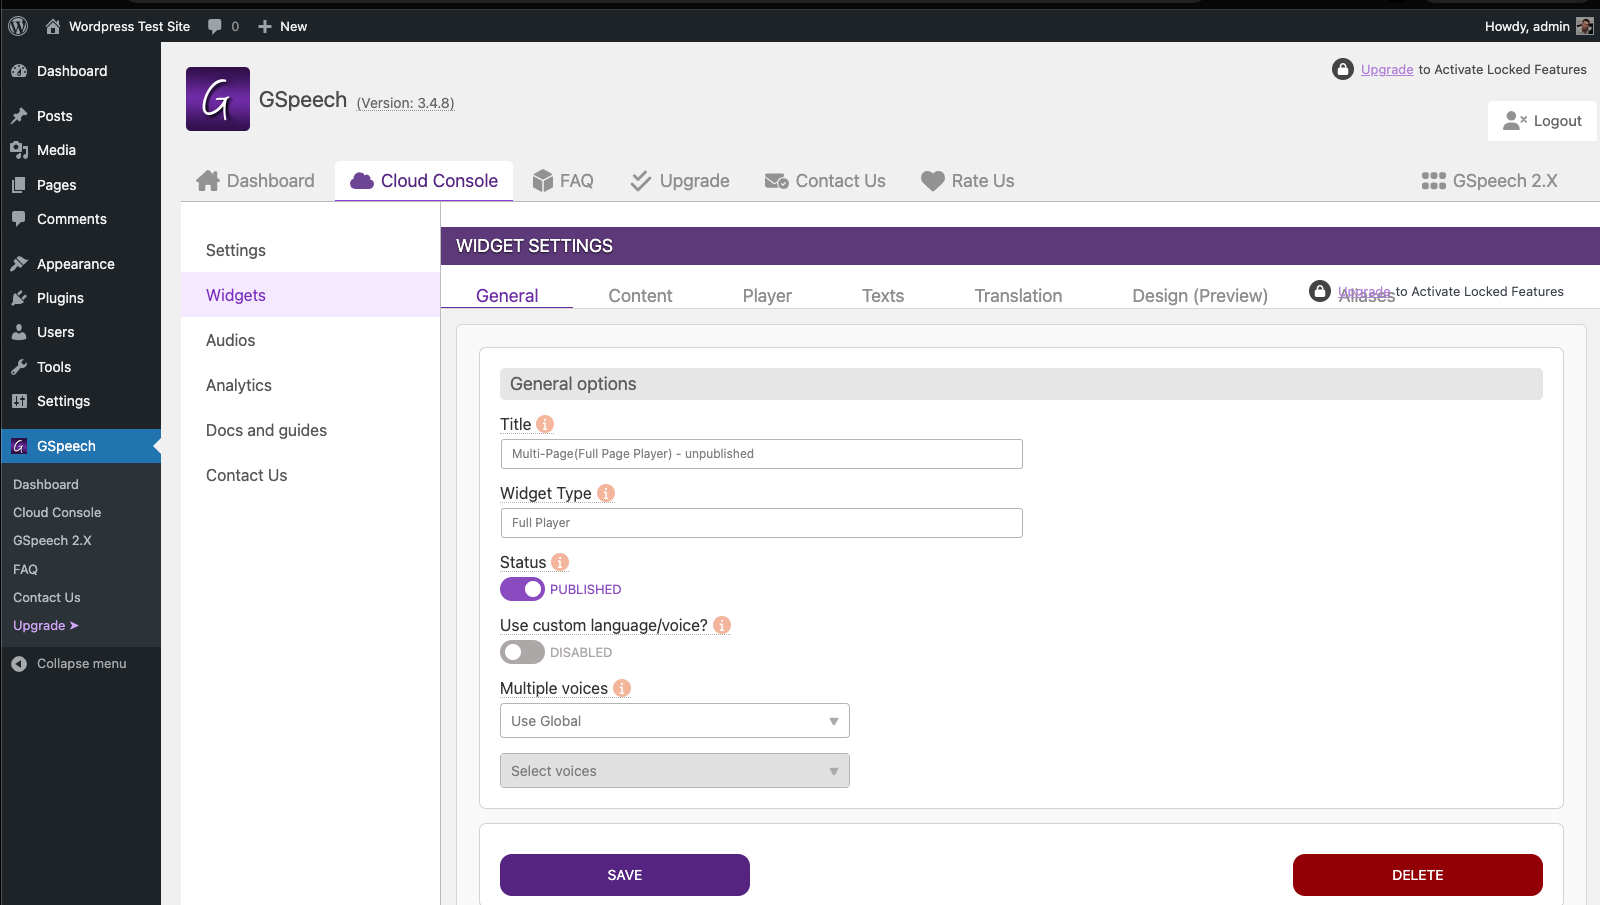Click the GSpeech icon in WordPress sidebar
This screenshot has width=1600, height=905.
coord(19,446)
